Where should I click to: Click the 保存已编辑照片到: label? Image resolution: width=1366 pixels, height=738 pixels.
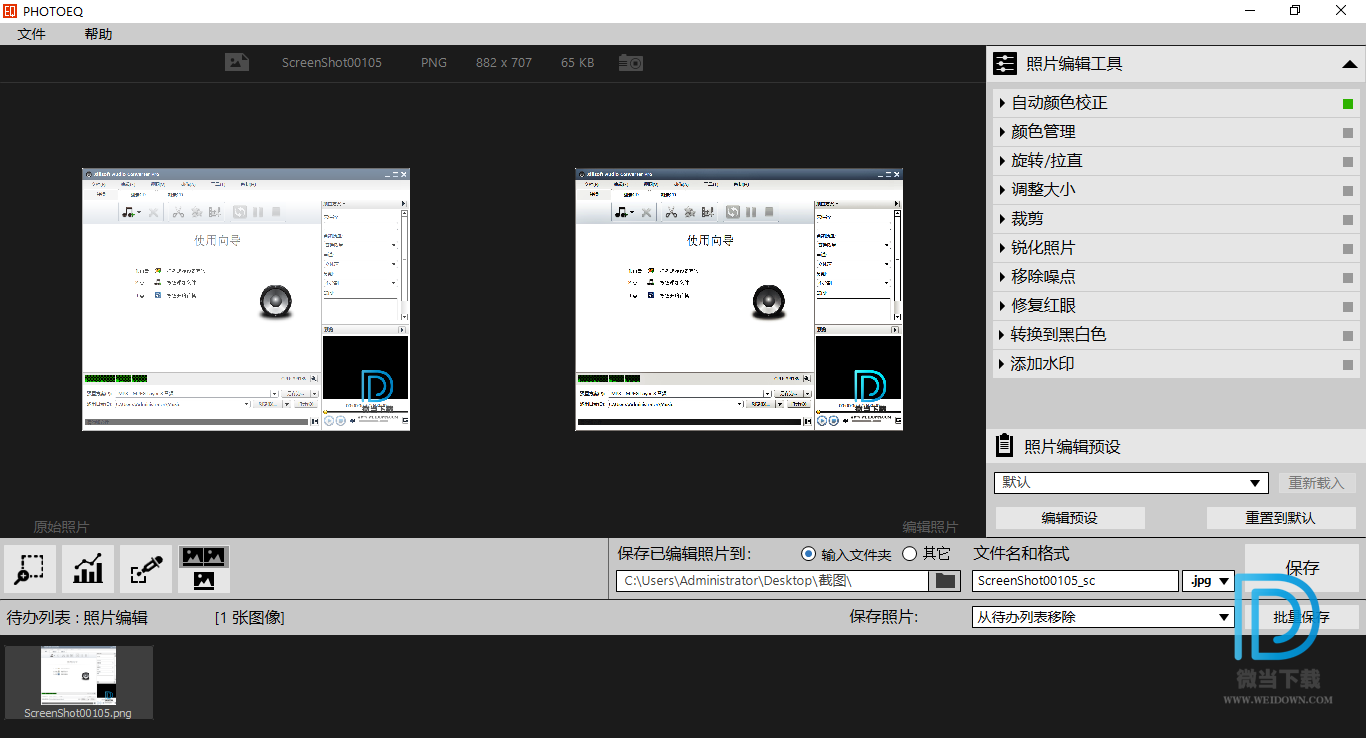click(x=684, y=553)
